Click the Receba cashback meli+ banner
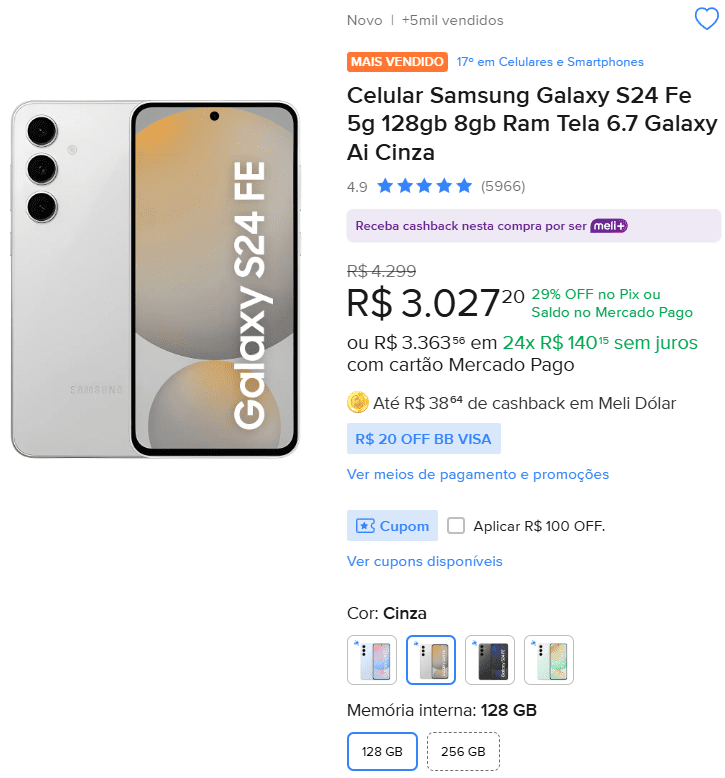Viewport: 725px width, 778px height. [x=534, y=226]
